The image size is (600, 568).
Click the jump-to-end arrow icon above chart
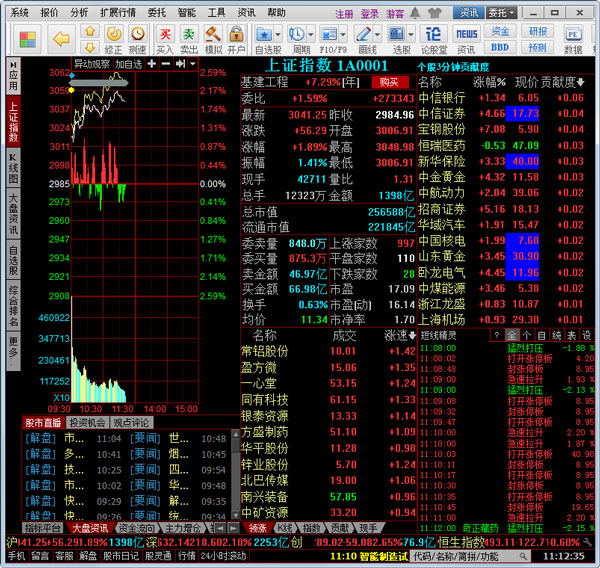tap(180, 64)
